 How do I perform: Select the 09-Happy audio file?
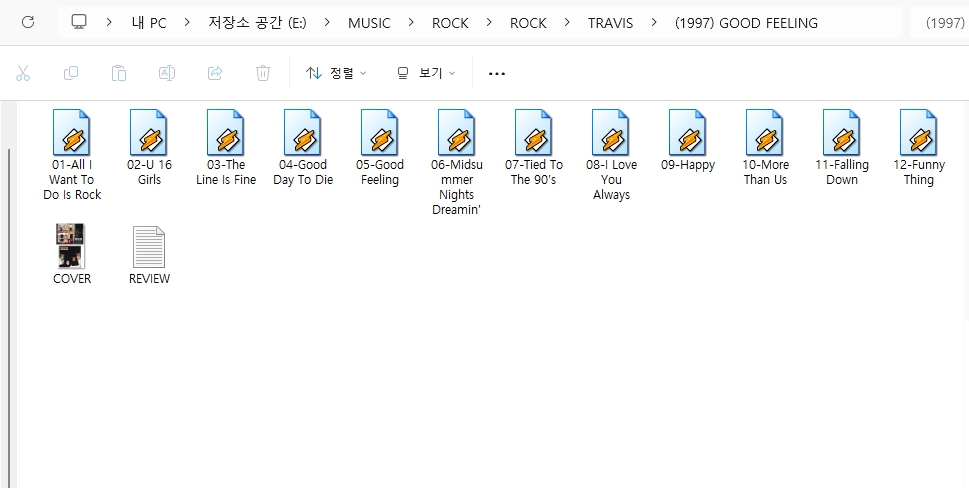[x=688, y=141]
